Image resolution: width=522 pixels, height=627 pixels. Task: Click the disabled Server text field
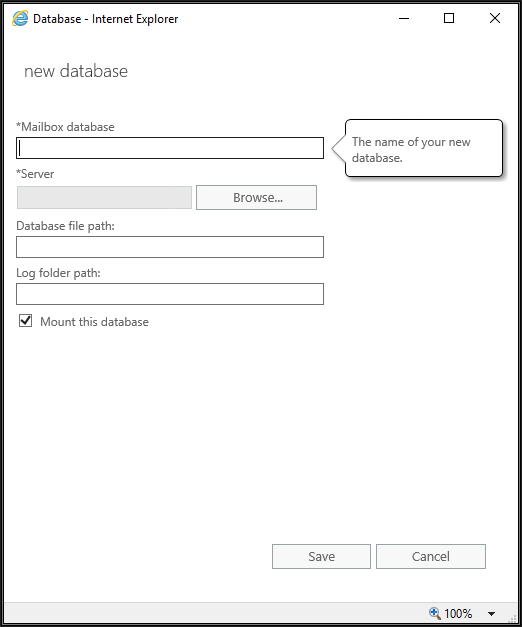[x=104, y=198]
